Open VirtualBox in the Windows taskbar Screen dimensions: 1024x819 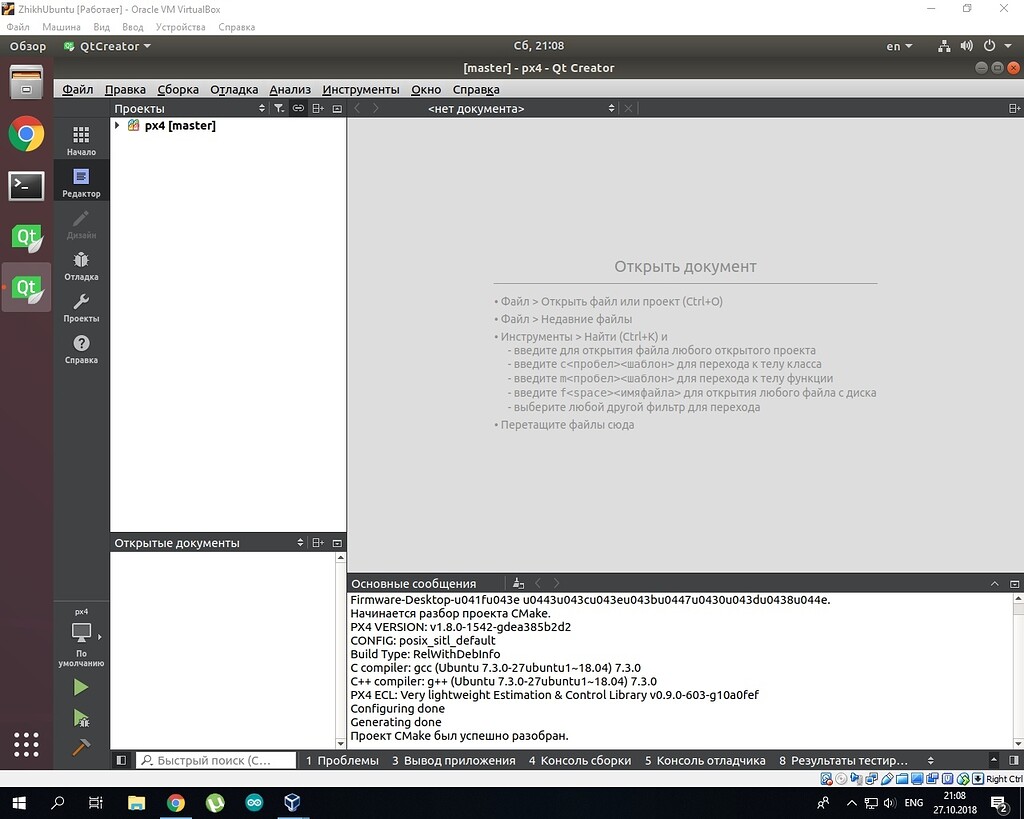[x=292, y=803]
